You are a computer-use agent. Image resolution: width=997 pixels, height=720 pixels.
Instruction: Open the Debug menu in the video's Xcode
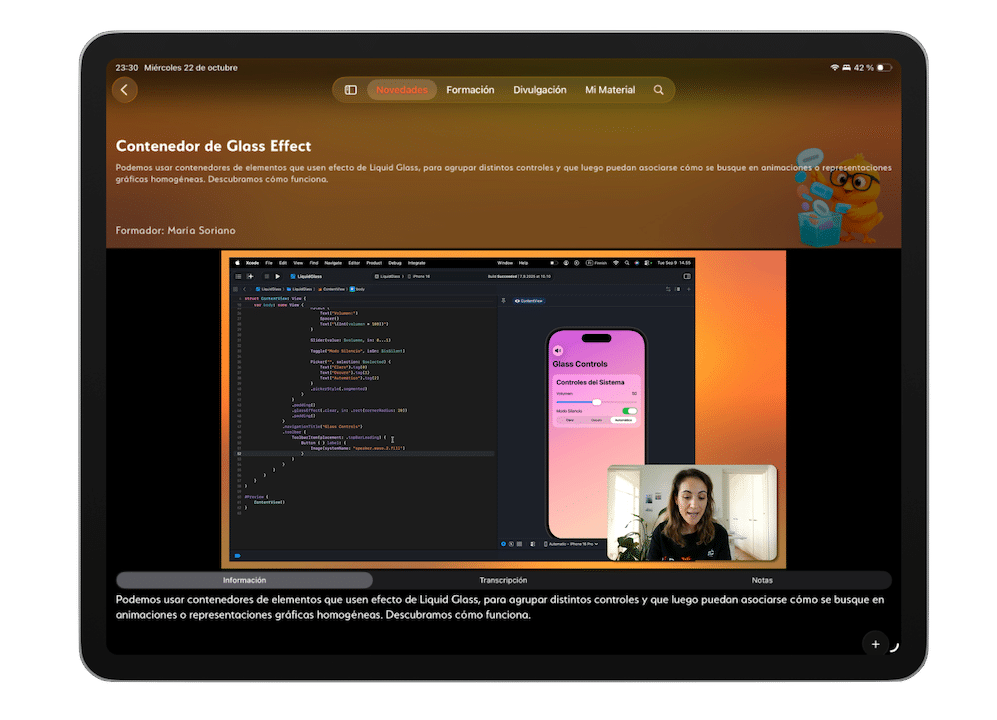point(395,263)
